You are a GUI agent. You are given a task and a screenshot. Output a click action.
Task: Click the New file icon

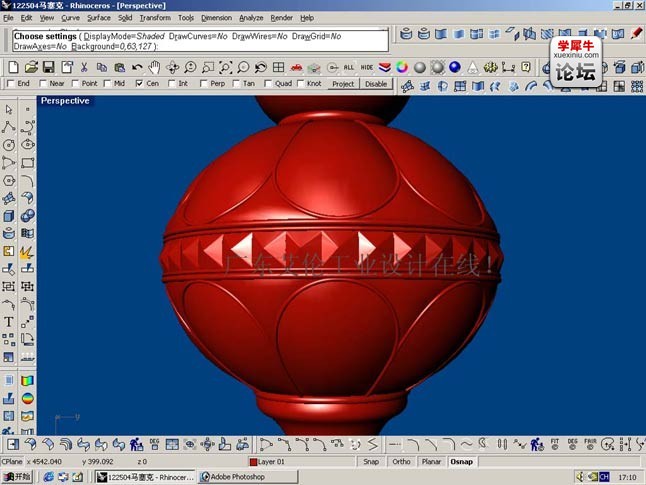pos(13,67)
